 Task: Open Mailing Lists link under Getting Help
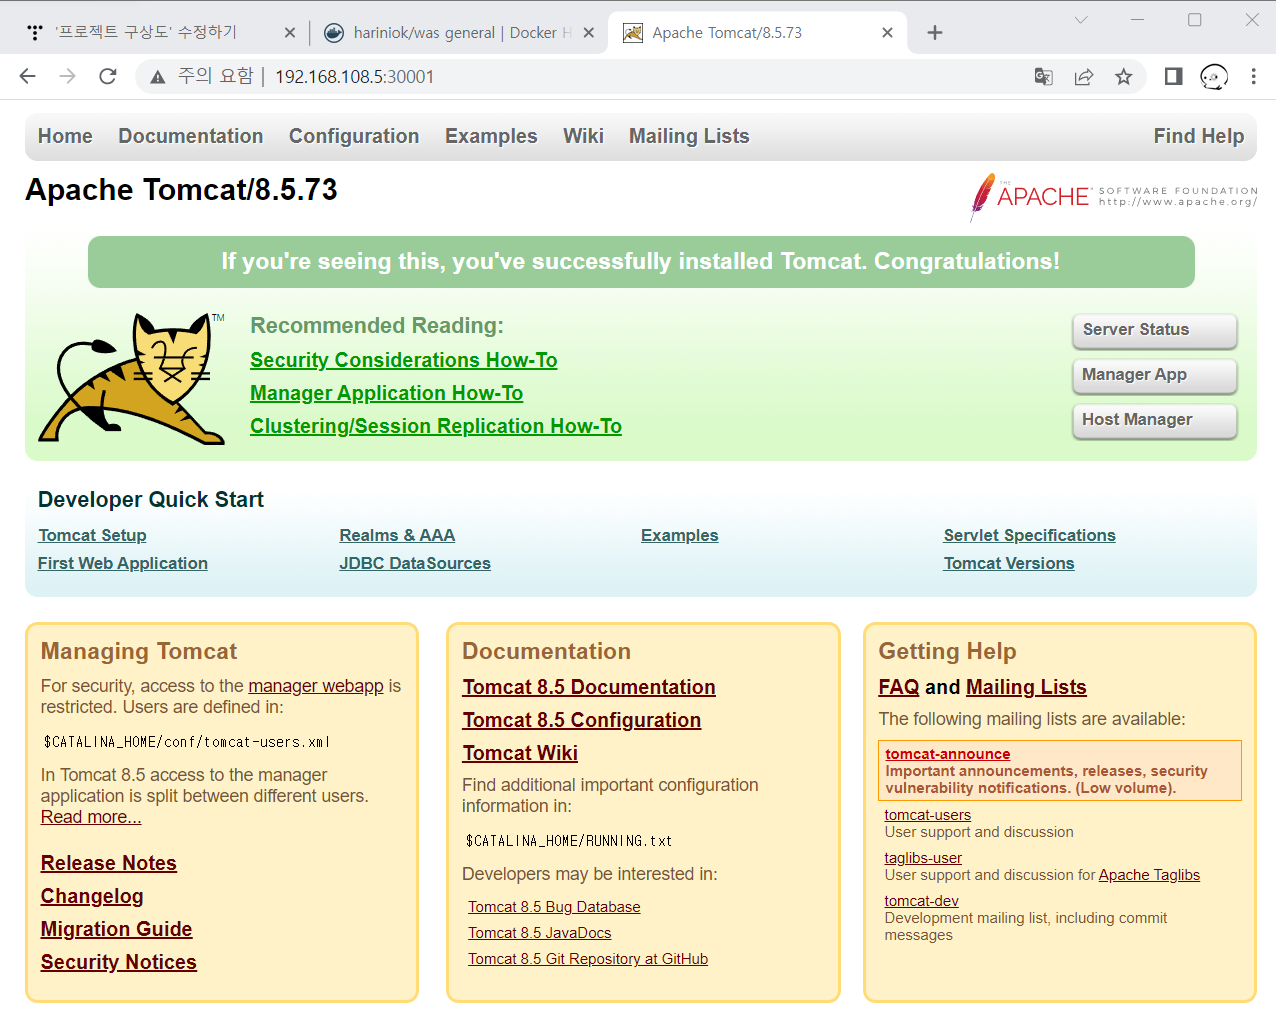click(x=1026, y=687)
